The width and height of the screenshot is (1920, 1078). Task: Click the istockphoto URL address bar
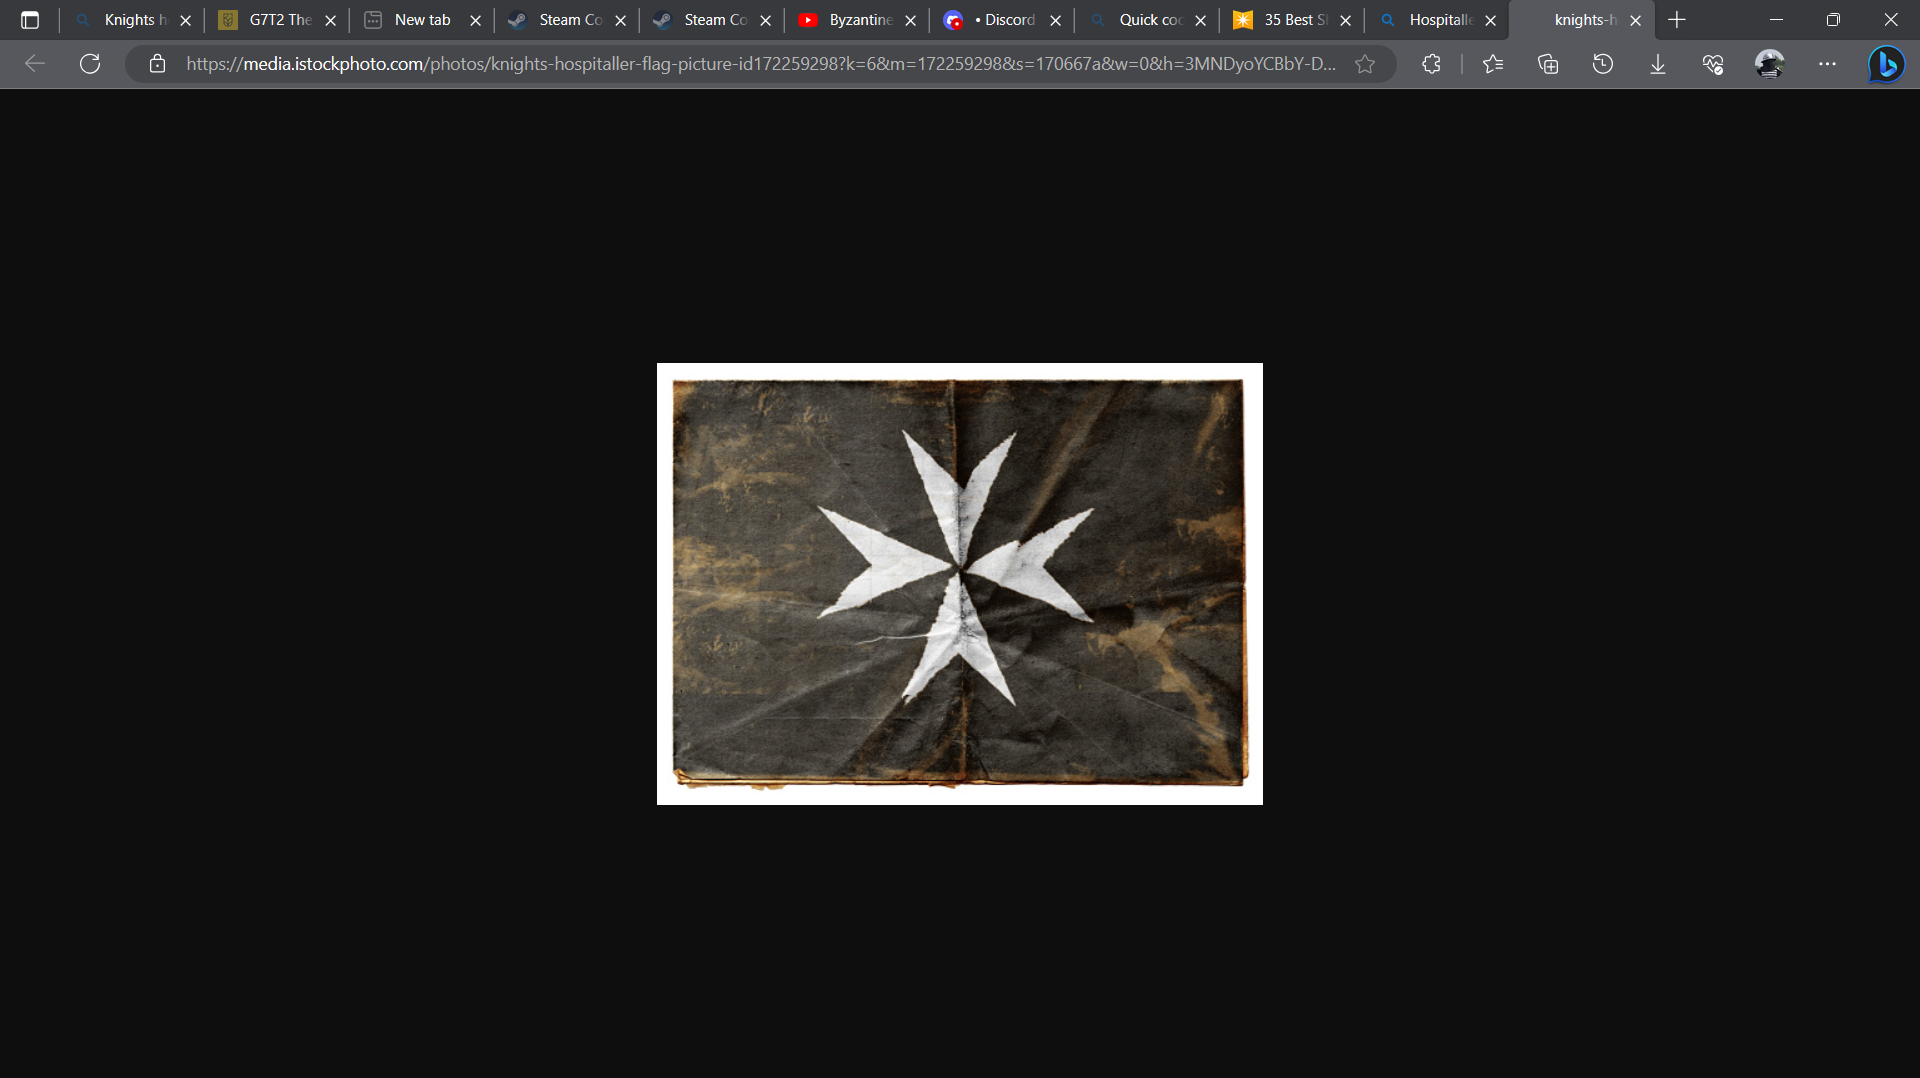click(x=760, y=64)
